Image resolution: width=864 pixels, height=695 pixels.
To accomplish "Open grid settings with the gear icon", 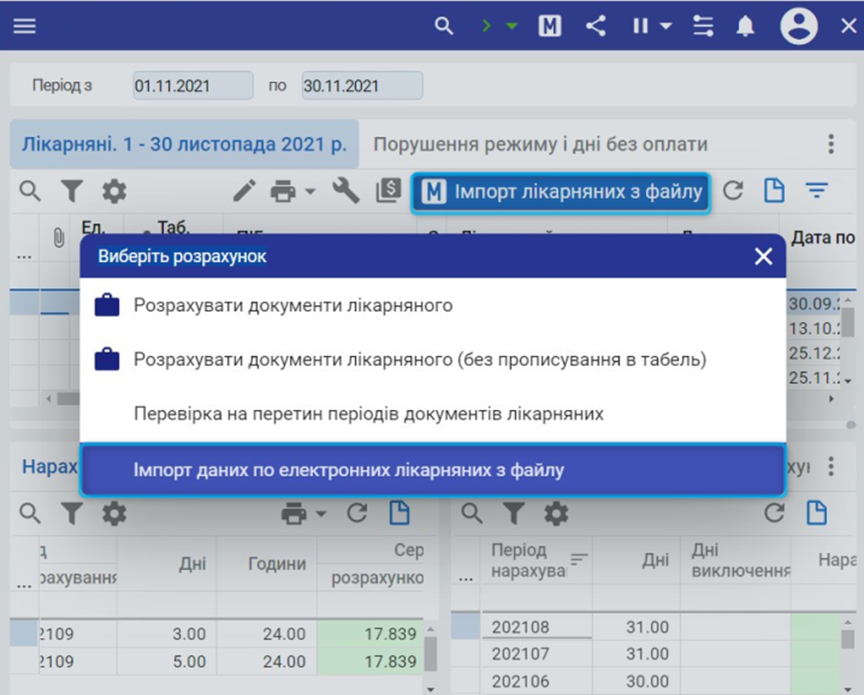I will tap(113, 190).
